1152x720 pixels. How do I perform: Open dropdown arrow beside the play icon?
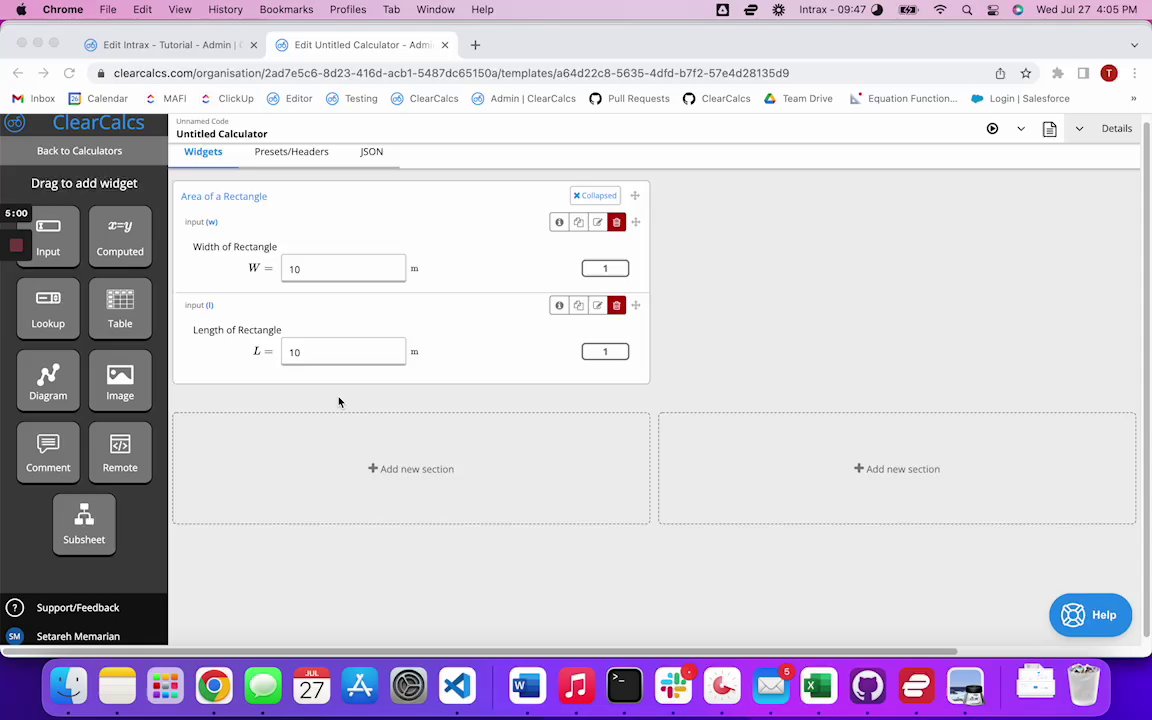click(x=1020, y=129)
